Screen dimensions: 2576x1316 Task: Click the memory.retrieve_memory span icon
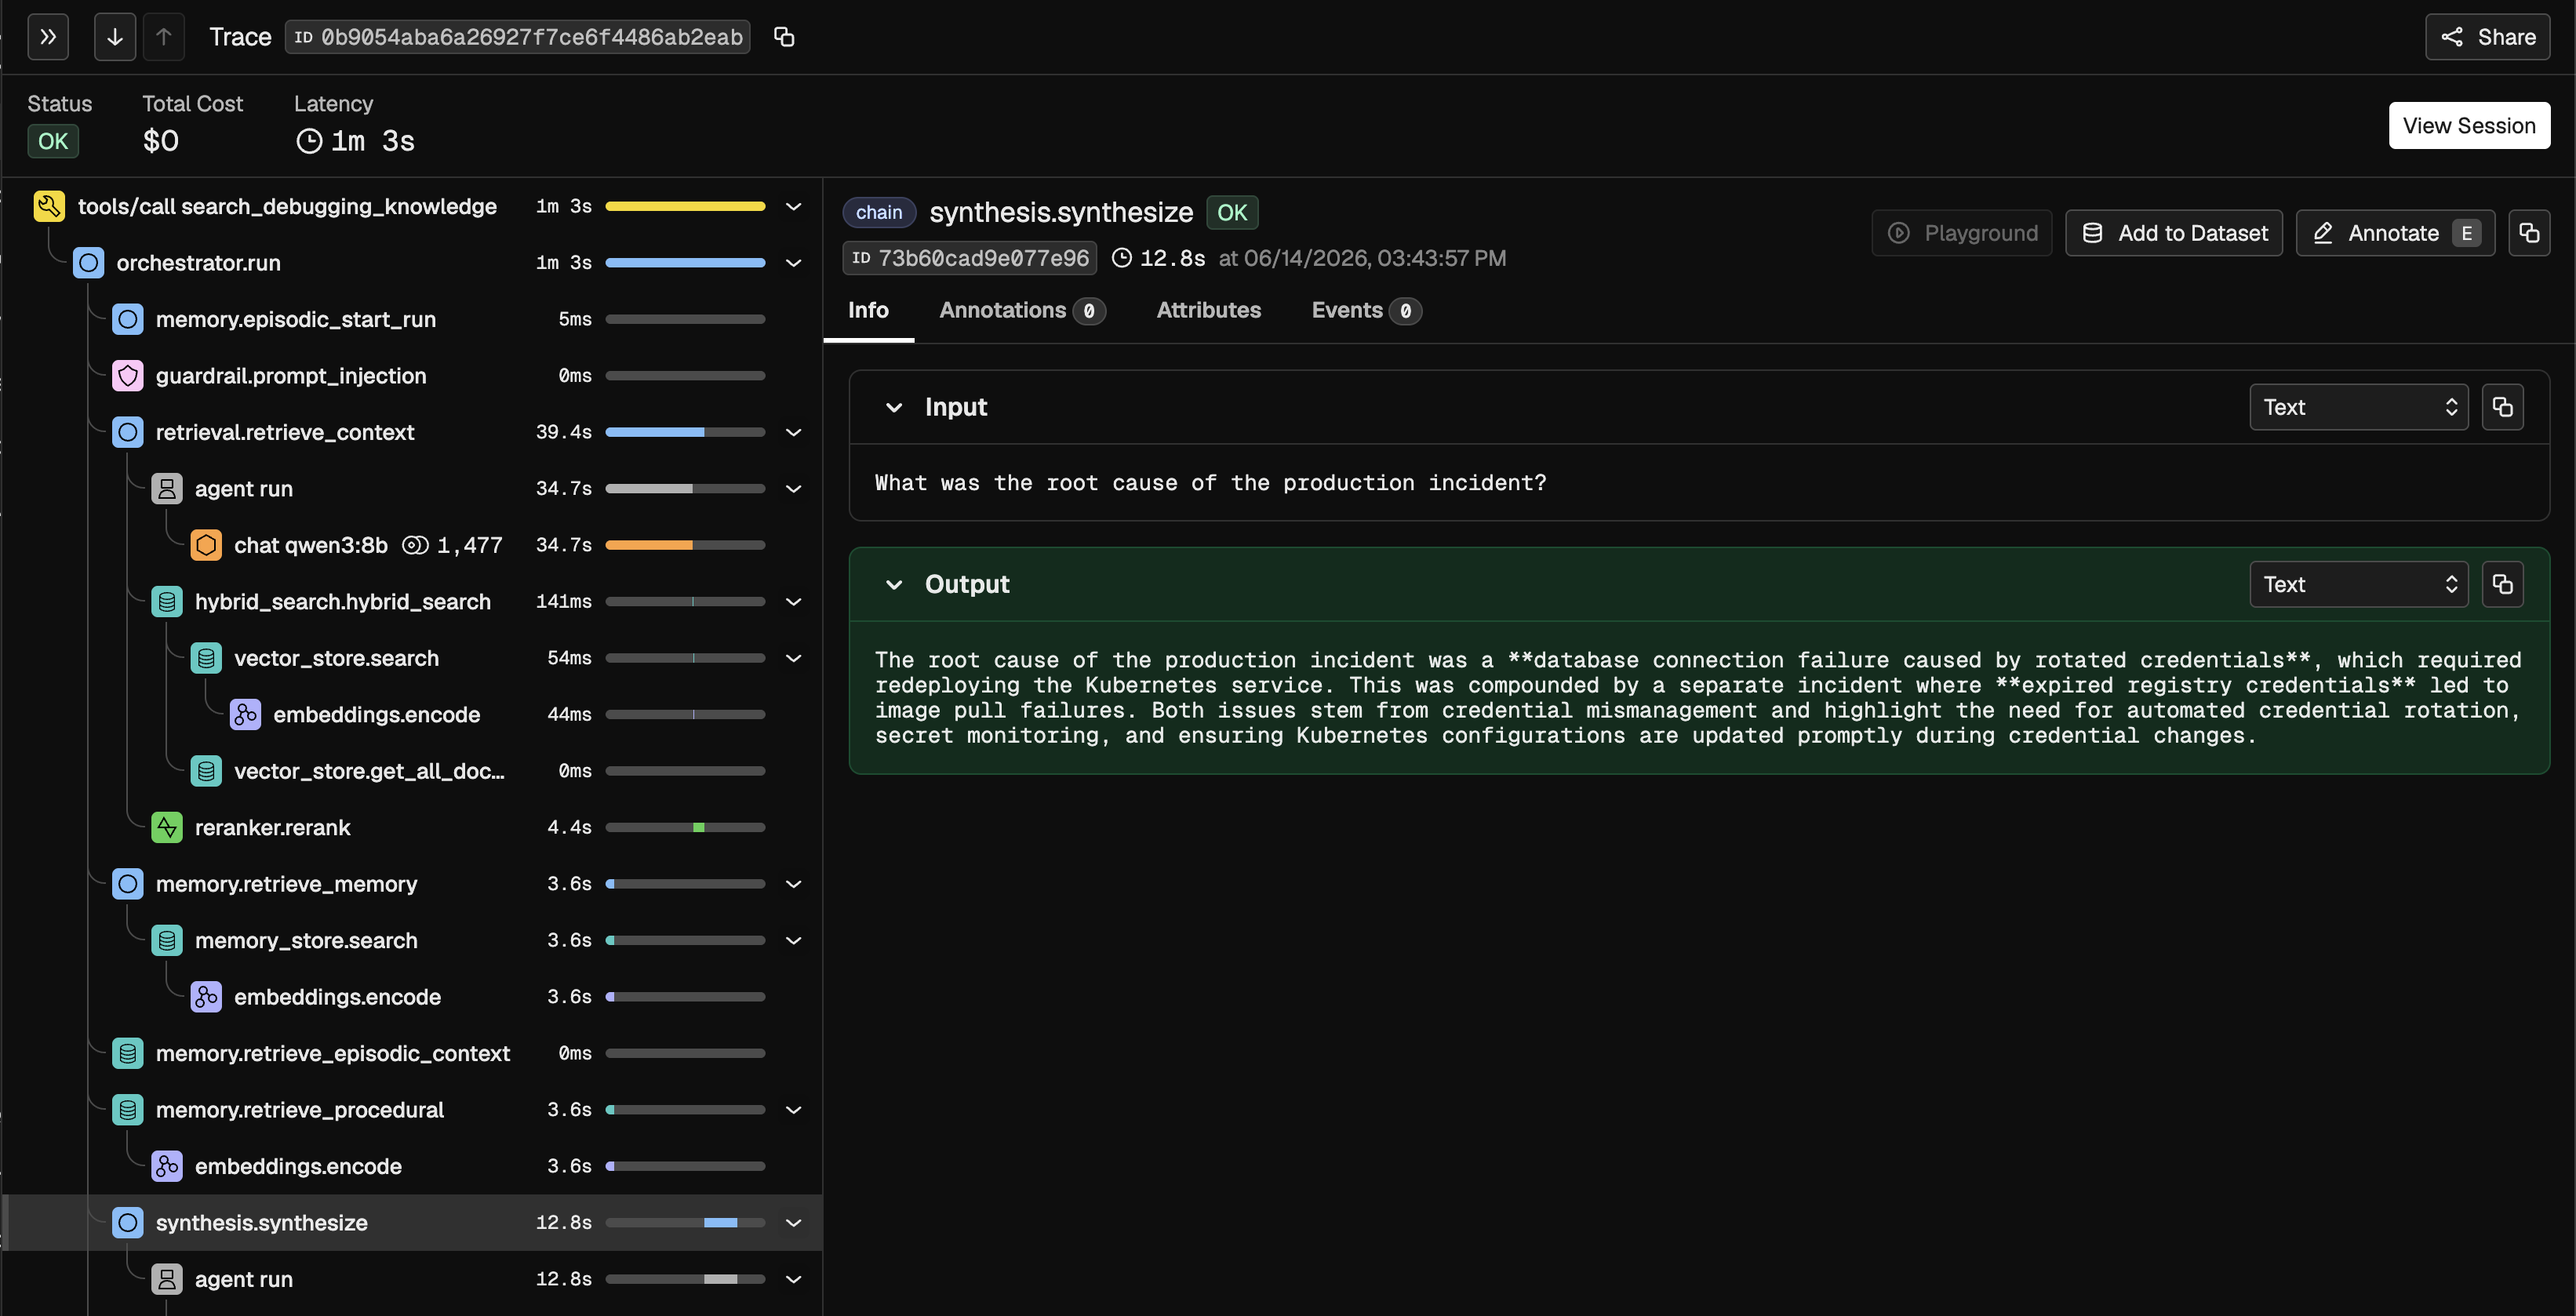[x=127, y=884]
